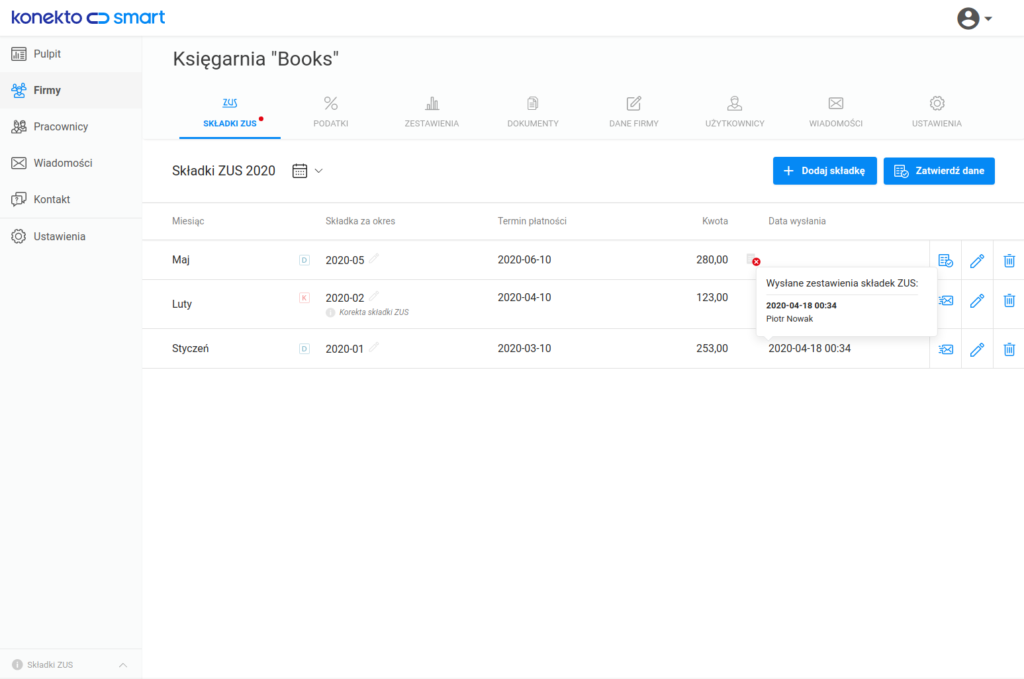Send the Styczeń contribution via envelope icon

click(x=946, y=349)
